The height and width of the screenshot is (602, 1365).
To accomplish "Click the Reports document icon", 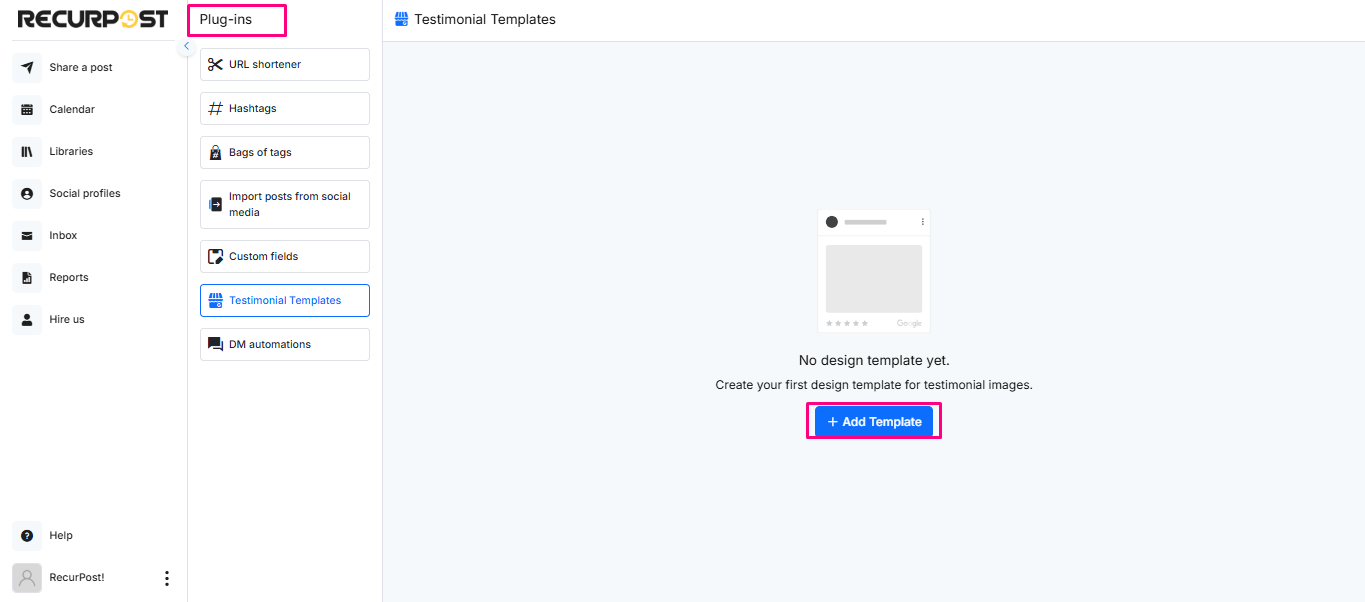I will 27,278.
